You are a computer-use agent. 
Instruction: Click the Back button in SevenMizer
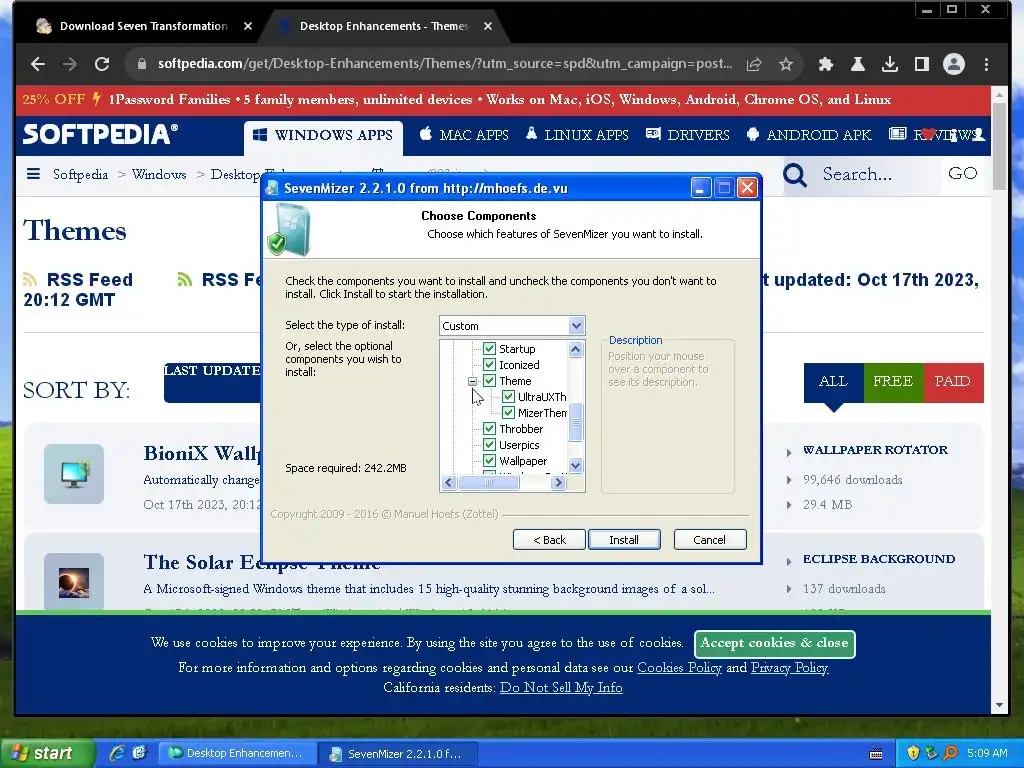[549, 539]
